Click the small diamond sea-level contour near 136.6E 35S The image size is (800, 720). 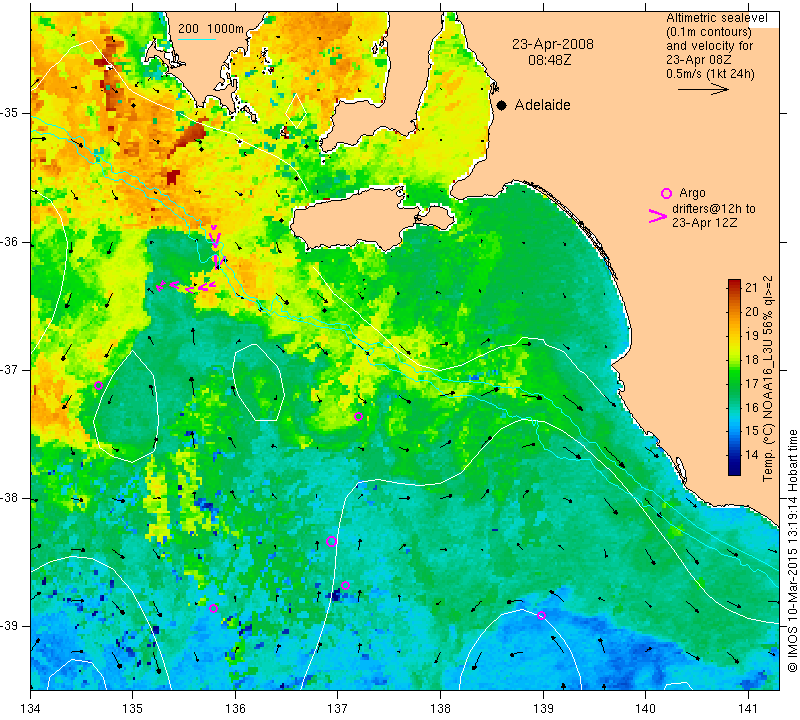[x=296, y=110]
